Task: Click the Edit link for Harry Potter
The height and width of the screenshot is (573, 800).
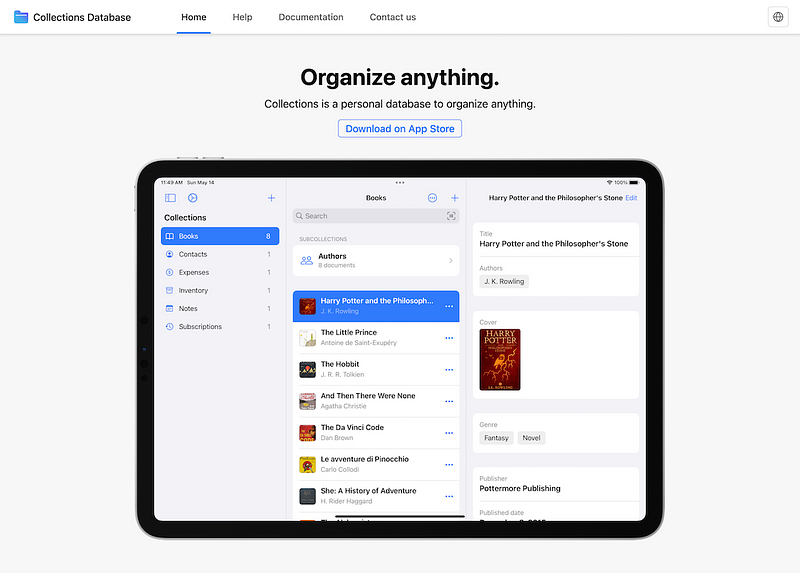Action: click(x=631, y=198)
